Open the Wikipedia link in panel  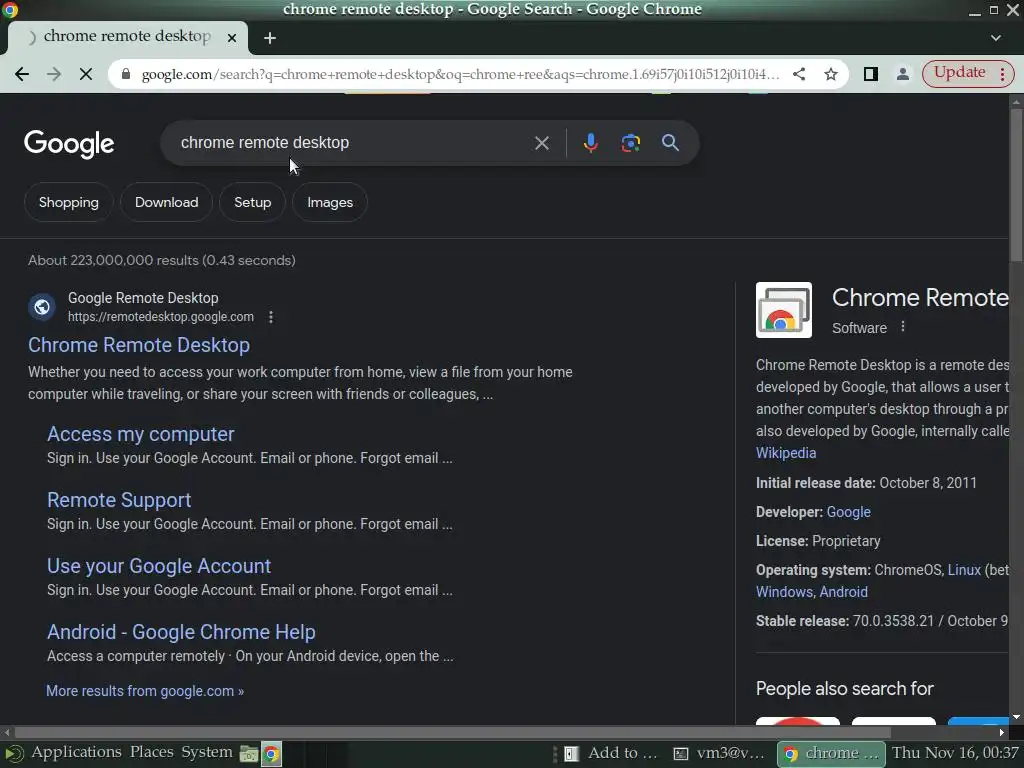(786, 453)
